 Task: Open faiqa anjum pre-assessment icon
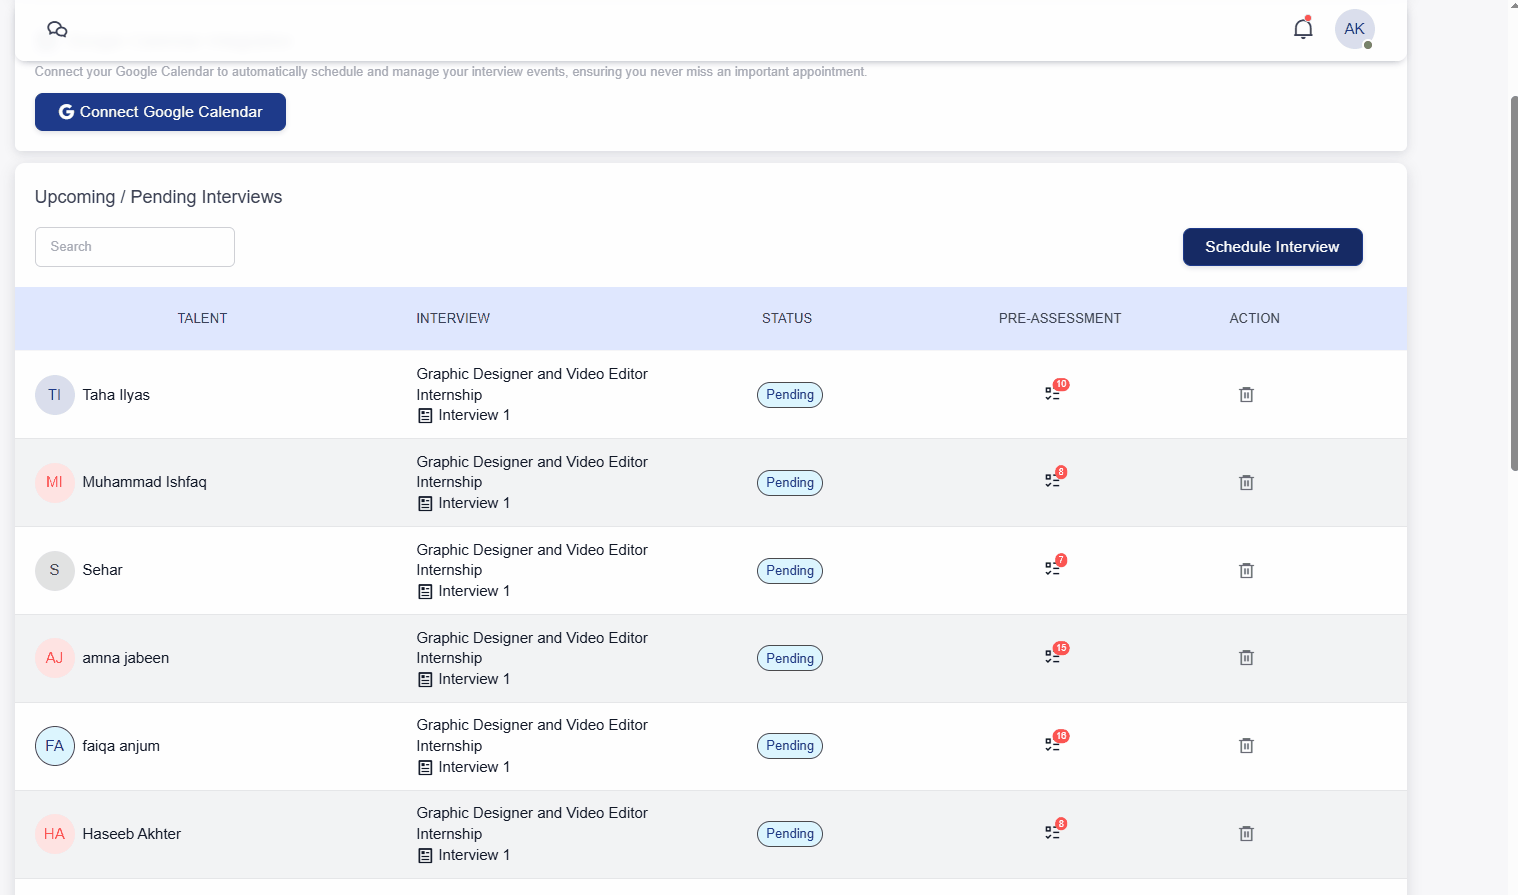tap(1053, 745)
